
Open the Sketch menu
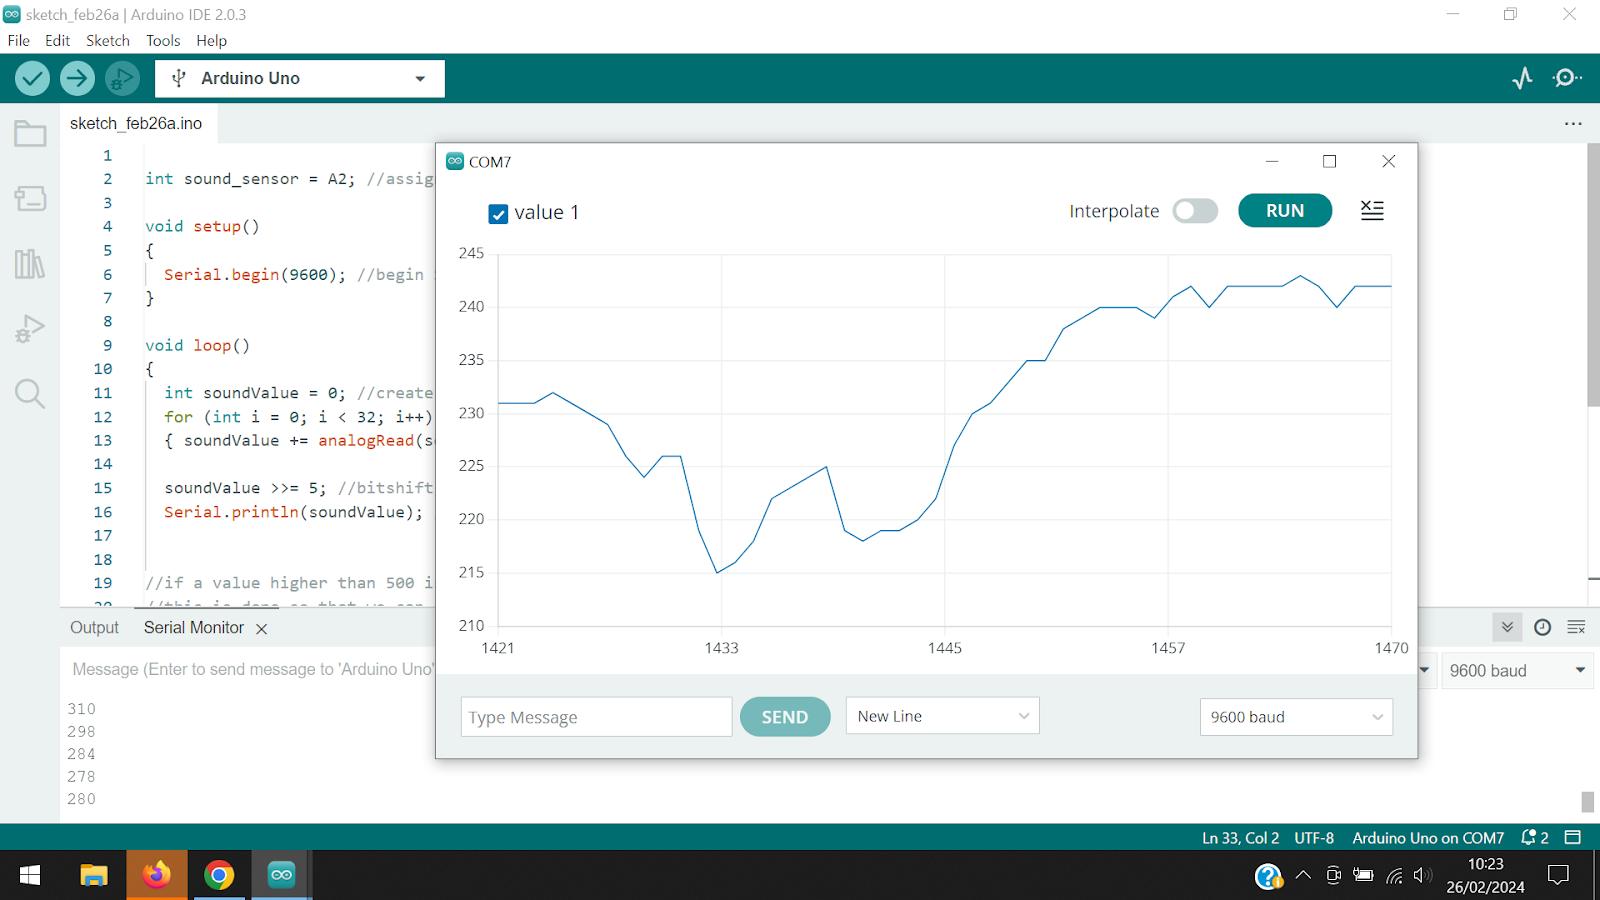point(108,41)
